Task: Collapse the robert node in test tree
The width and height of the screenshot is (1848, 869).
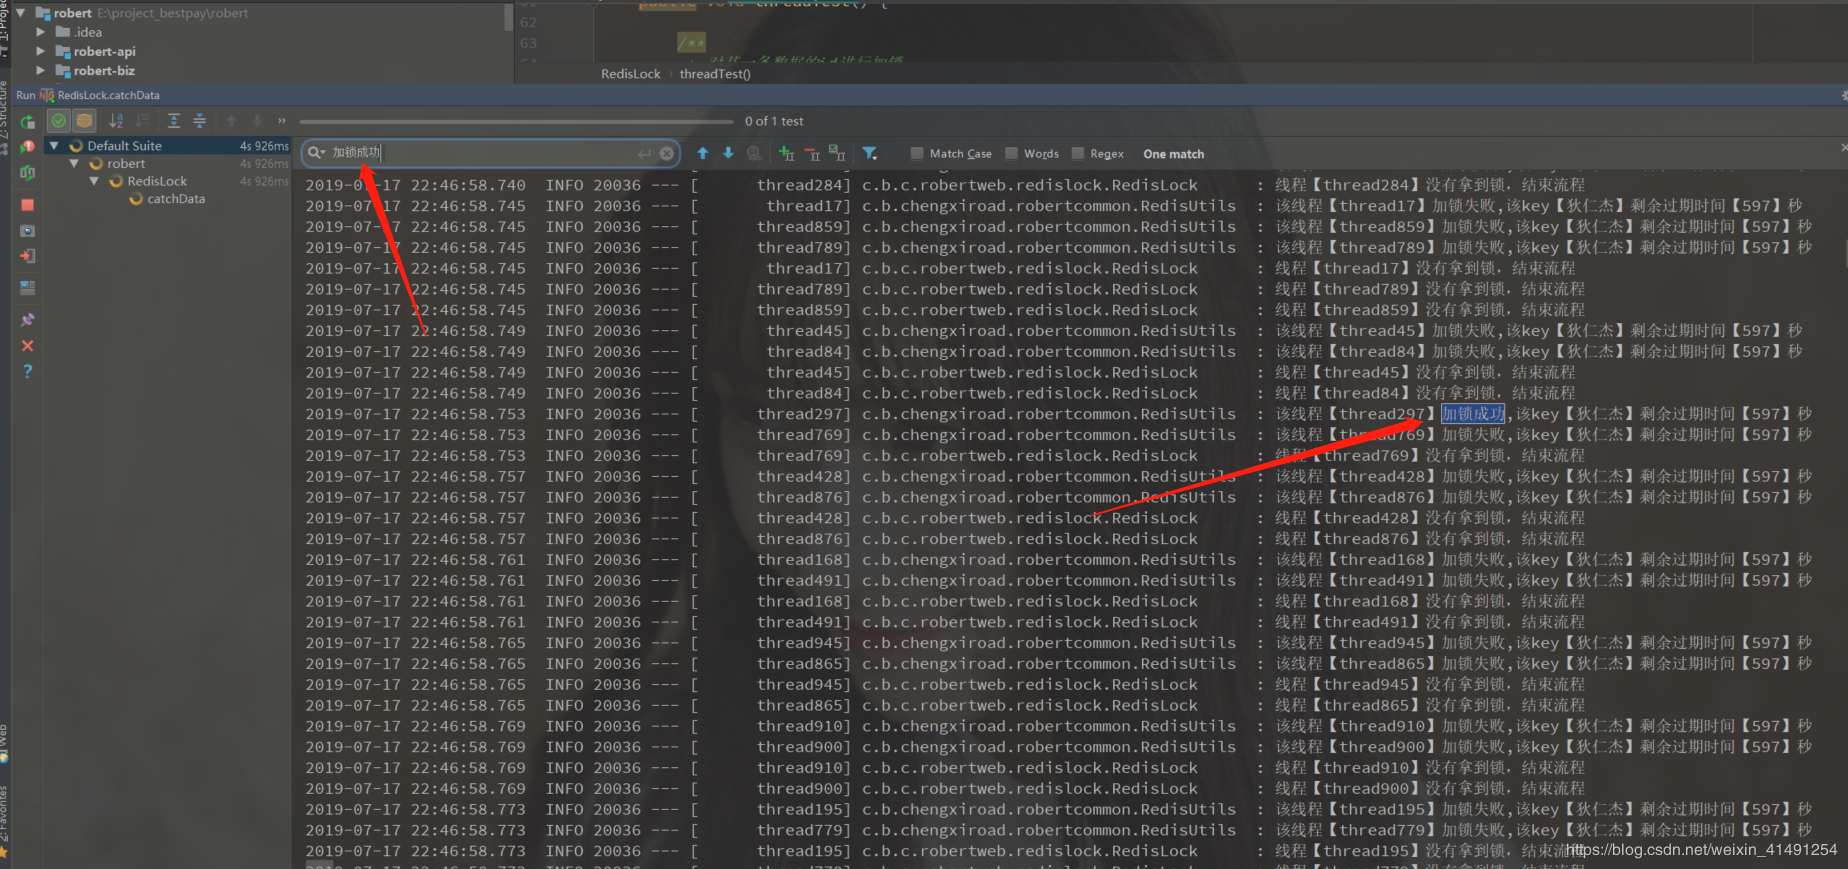Action: [74, 163]
